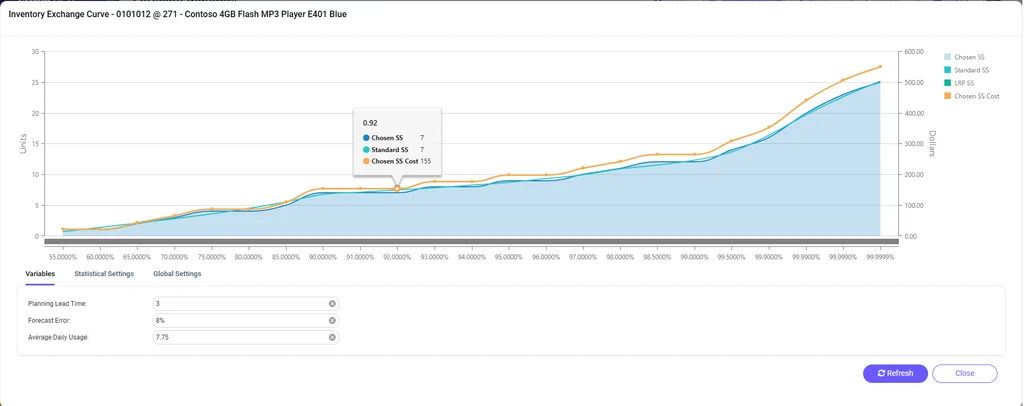Click the 65.0000% axis label

click(x=137, y=257)
